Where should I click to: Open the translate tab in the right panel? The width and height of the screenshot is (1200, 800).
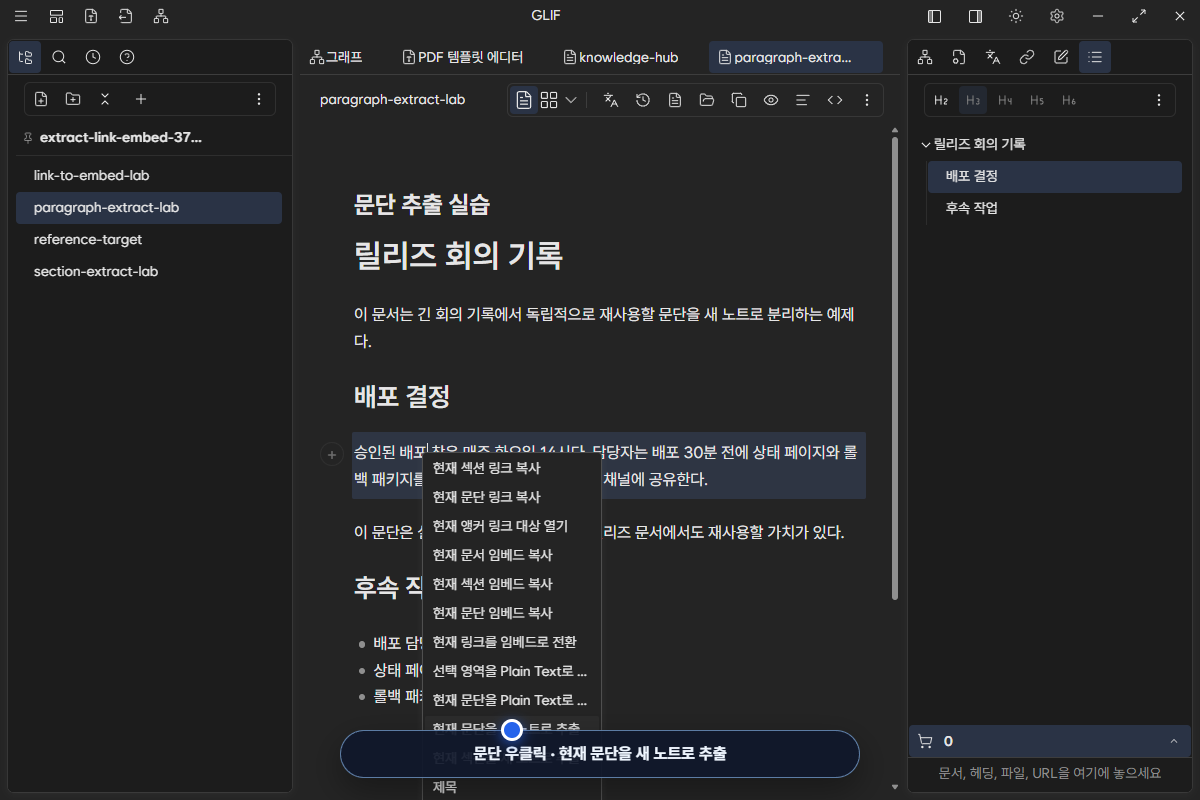[993, 57]
